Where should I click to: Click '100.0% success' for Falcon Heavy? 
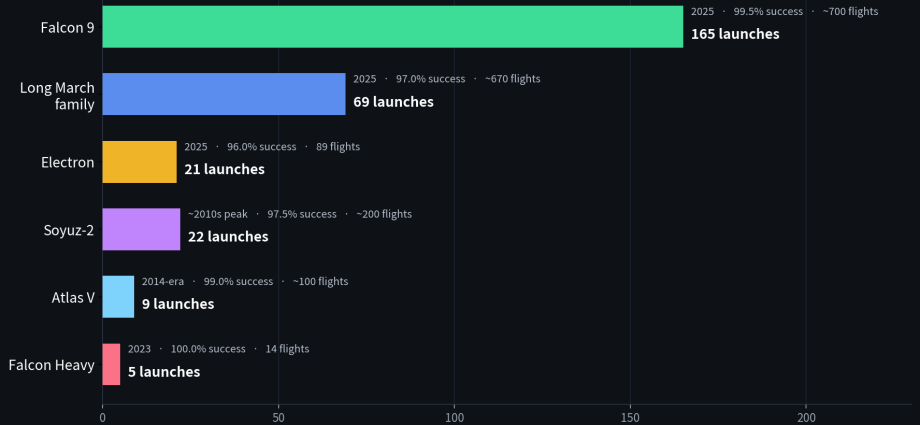(208, 349)
